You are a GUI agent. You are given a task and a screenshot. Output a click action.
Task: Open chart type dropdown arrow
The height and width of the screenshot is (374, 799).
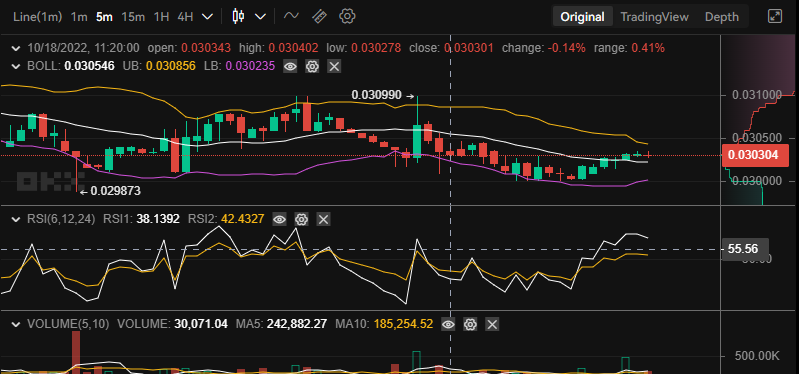pos(260,17)
